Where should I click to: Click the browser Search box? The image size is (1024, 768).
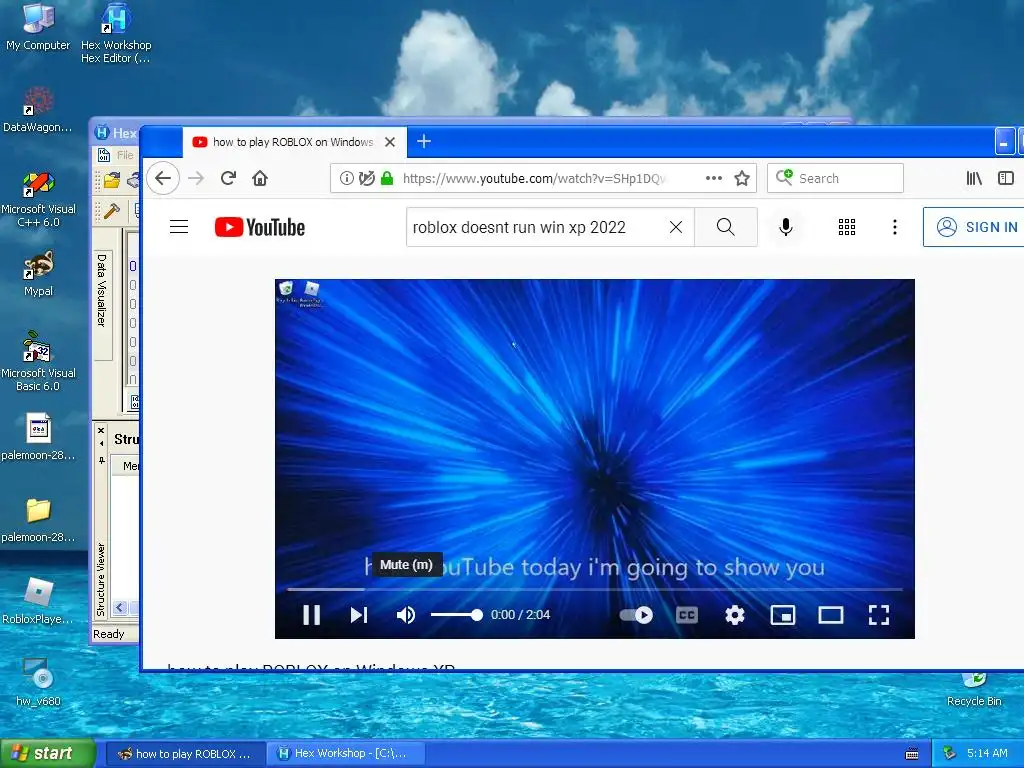pos(835,178)
